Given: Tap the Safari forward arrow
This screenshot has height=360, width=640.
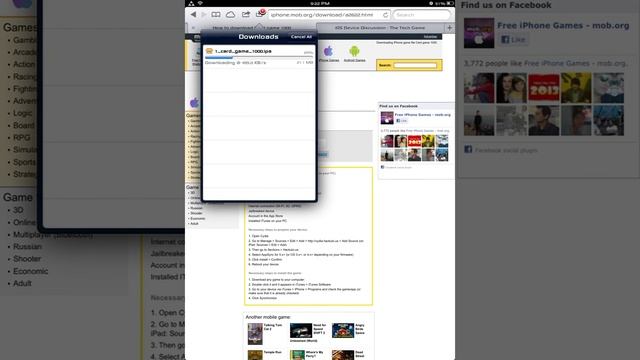Looking at the screenshot, I should [204, 15].
